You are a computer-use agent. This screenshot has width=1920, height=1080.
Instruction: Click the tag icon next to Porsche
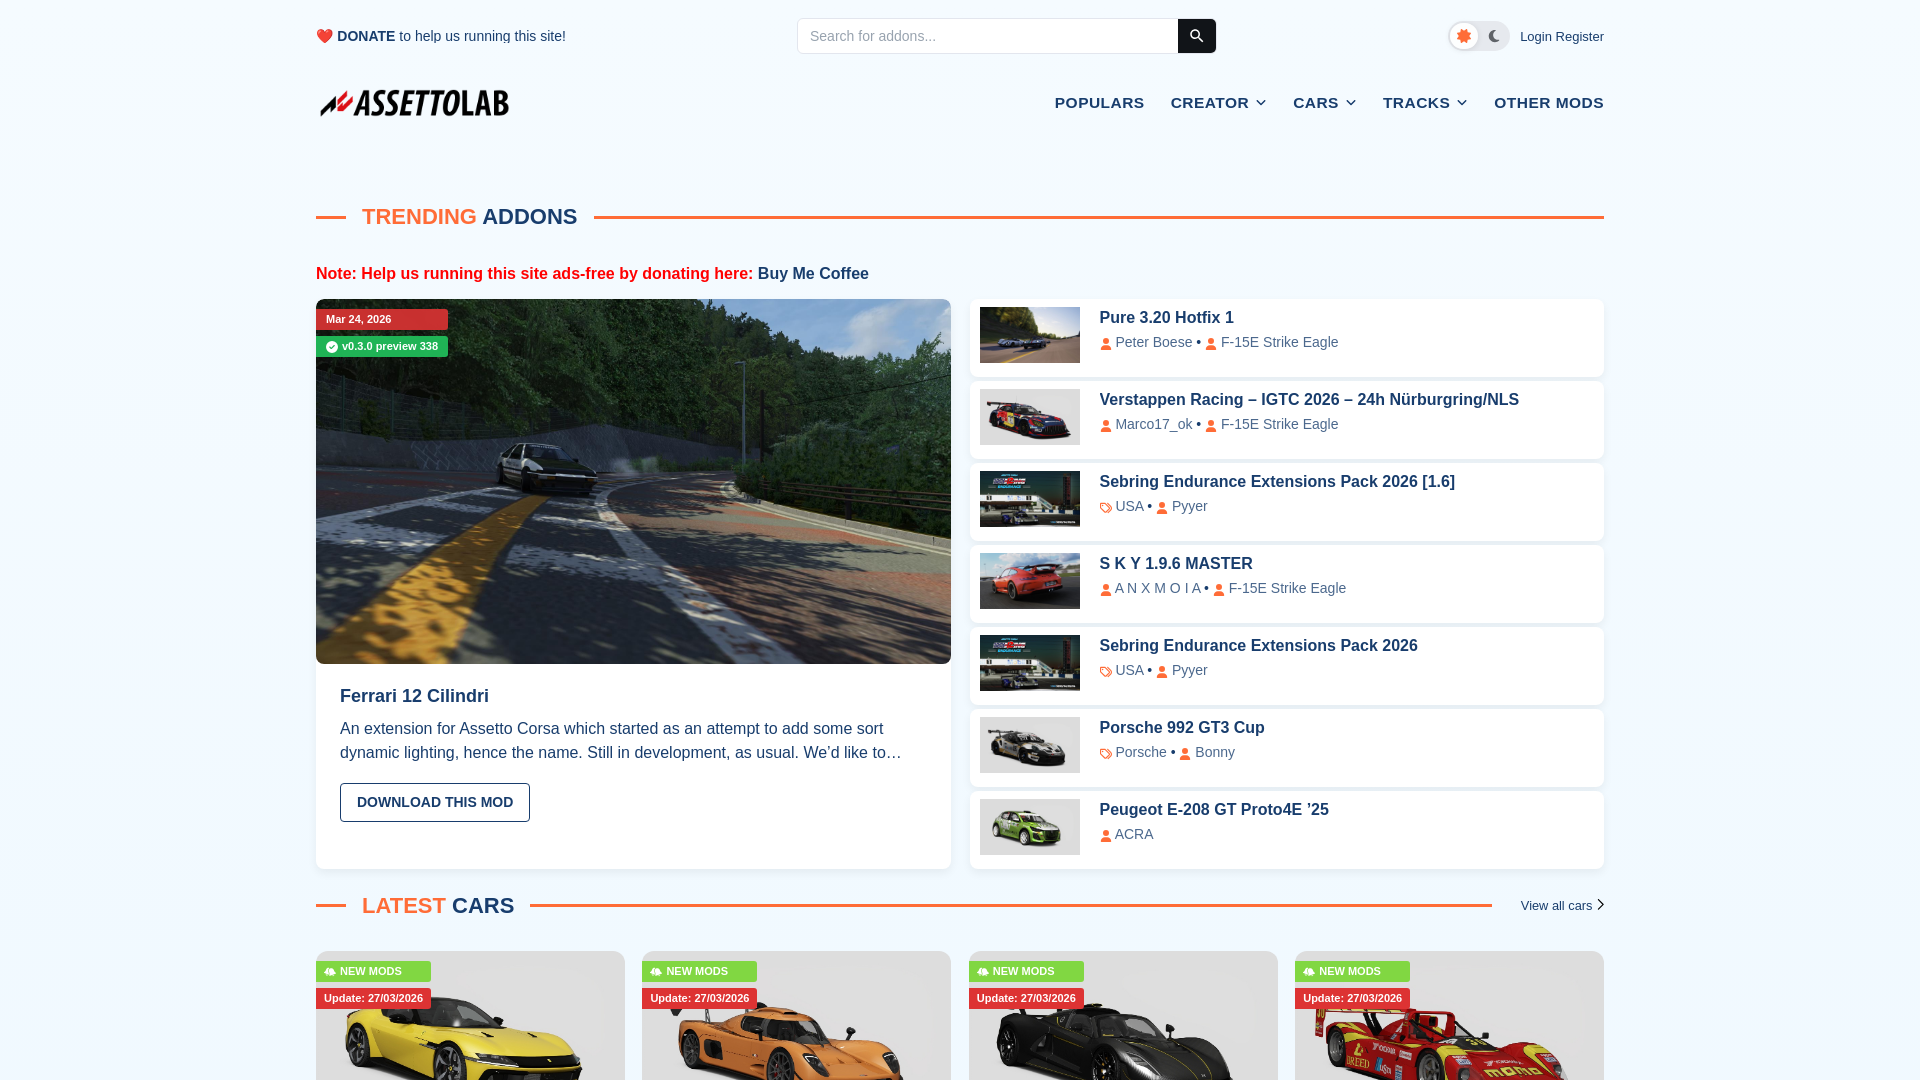coord(1106,754)
